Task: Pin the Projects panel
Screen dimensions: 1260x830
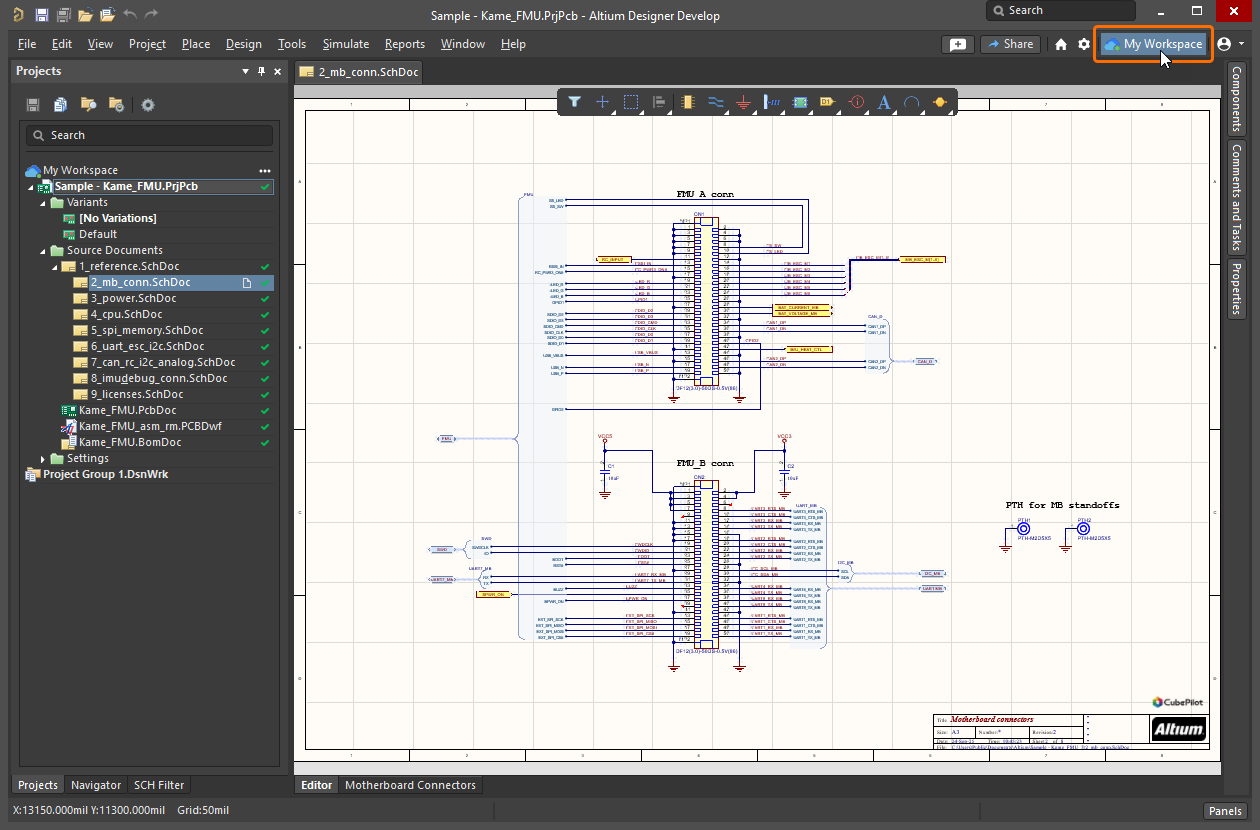Action: click(x=261, y=71)
